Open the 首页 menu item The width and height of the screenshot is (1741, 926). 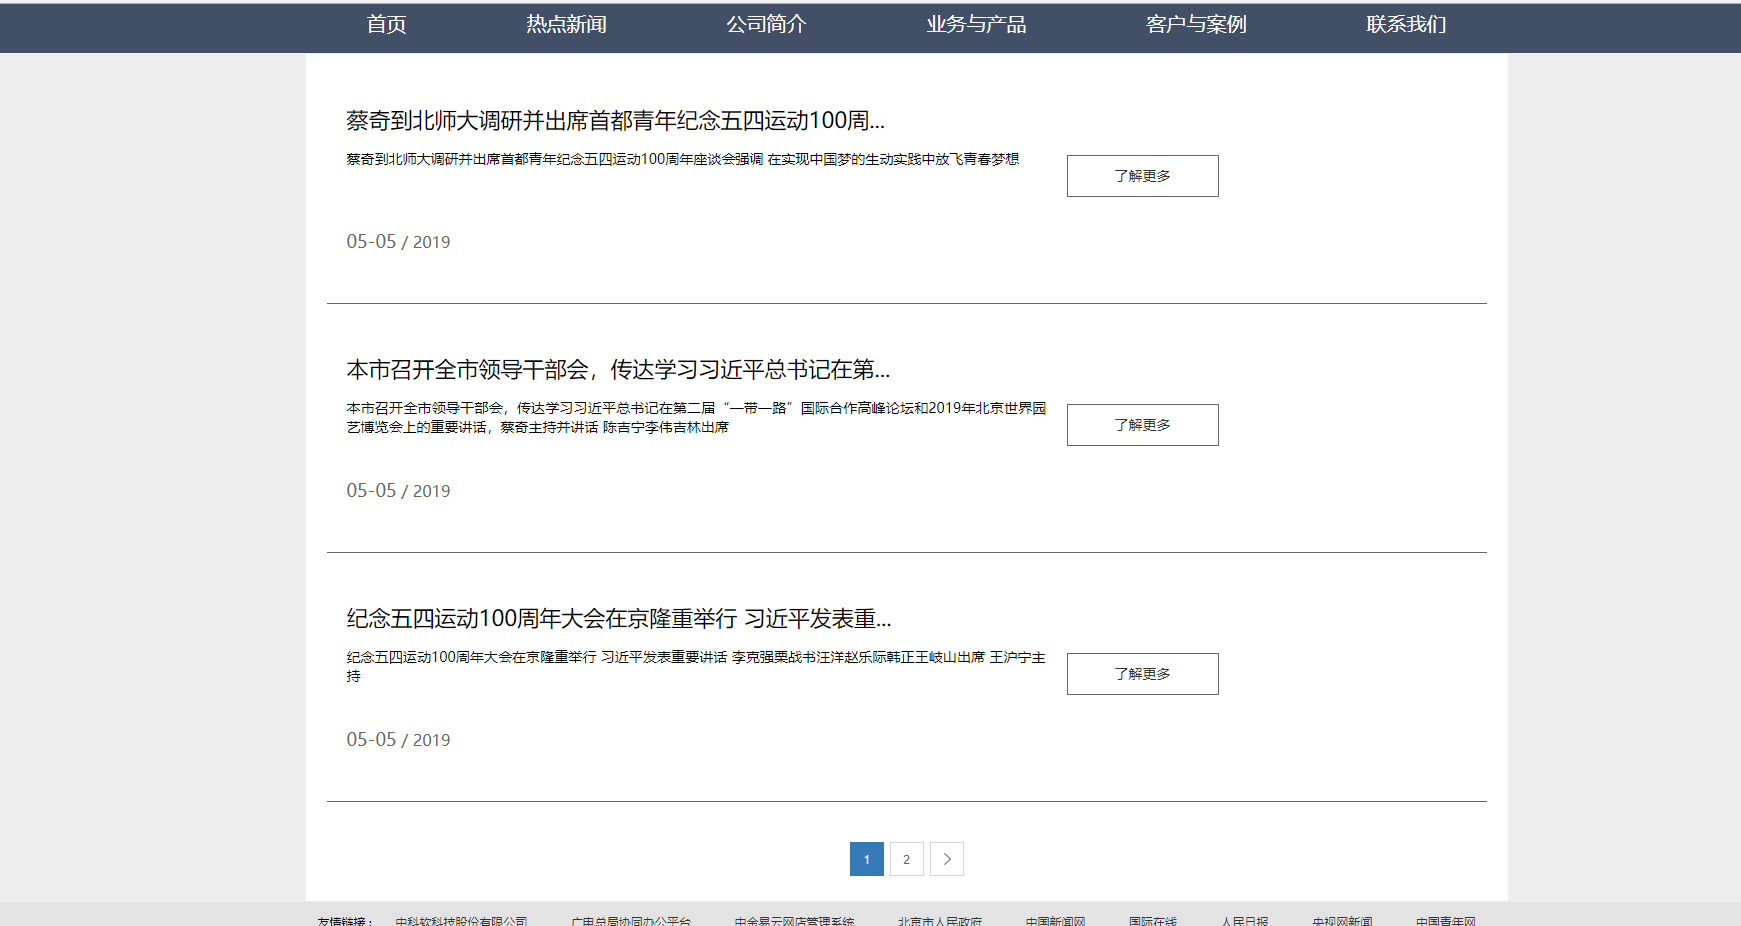pyautogui.click(x=386, y=25)
